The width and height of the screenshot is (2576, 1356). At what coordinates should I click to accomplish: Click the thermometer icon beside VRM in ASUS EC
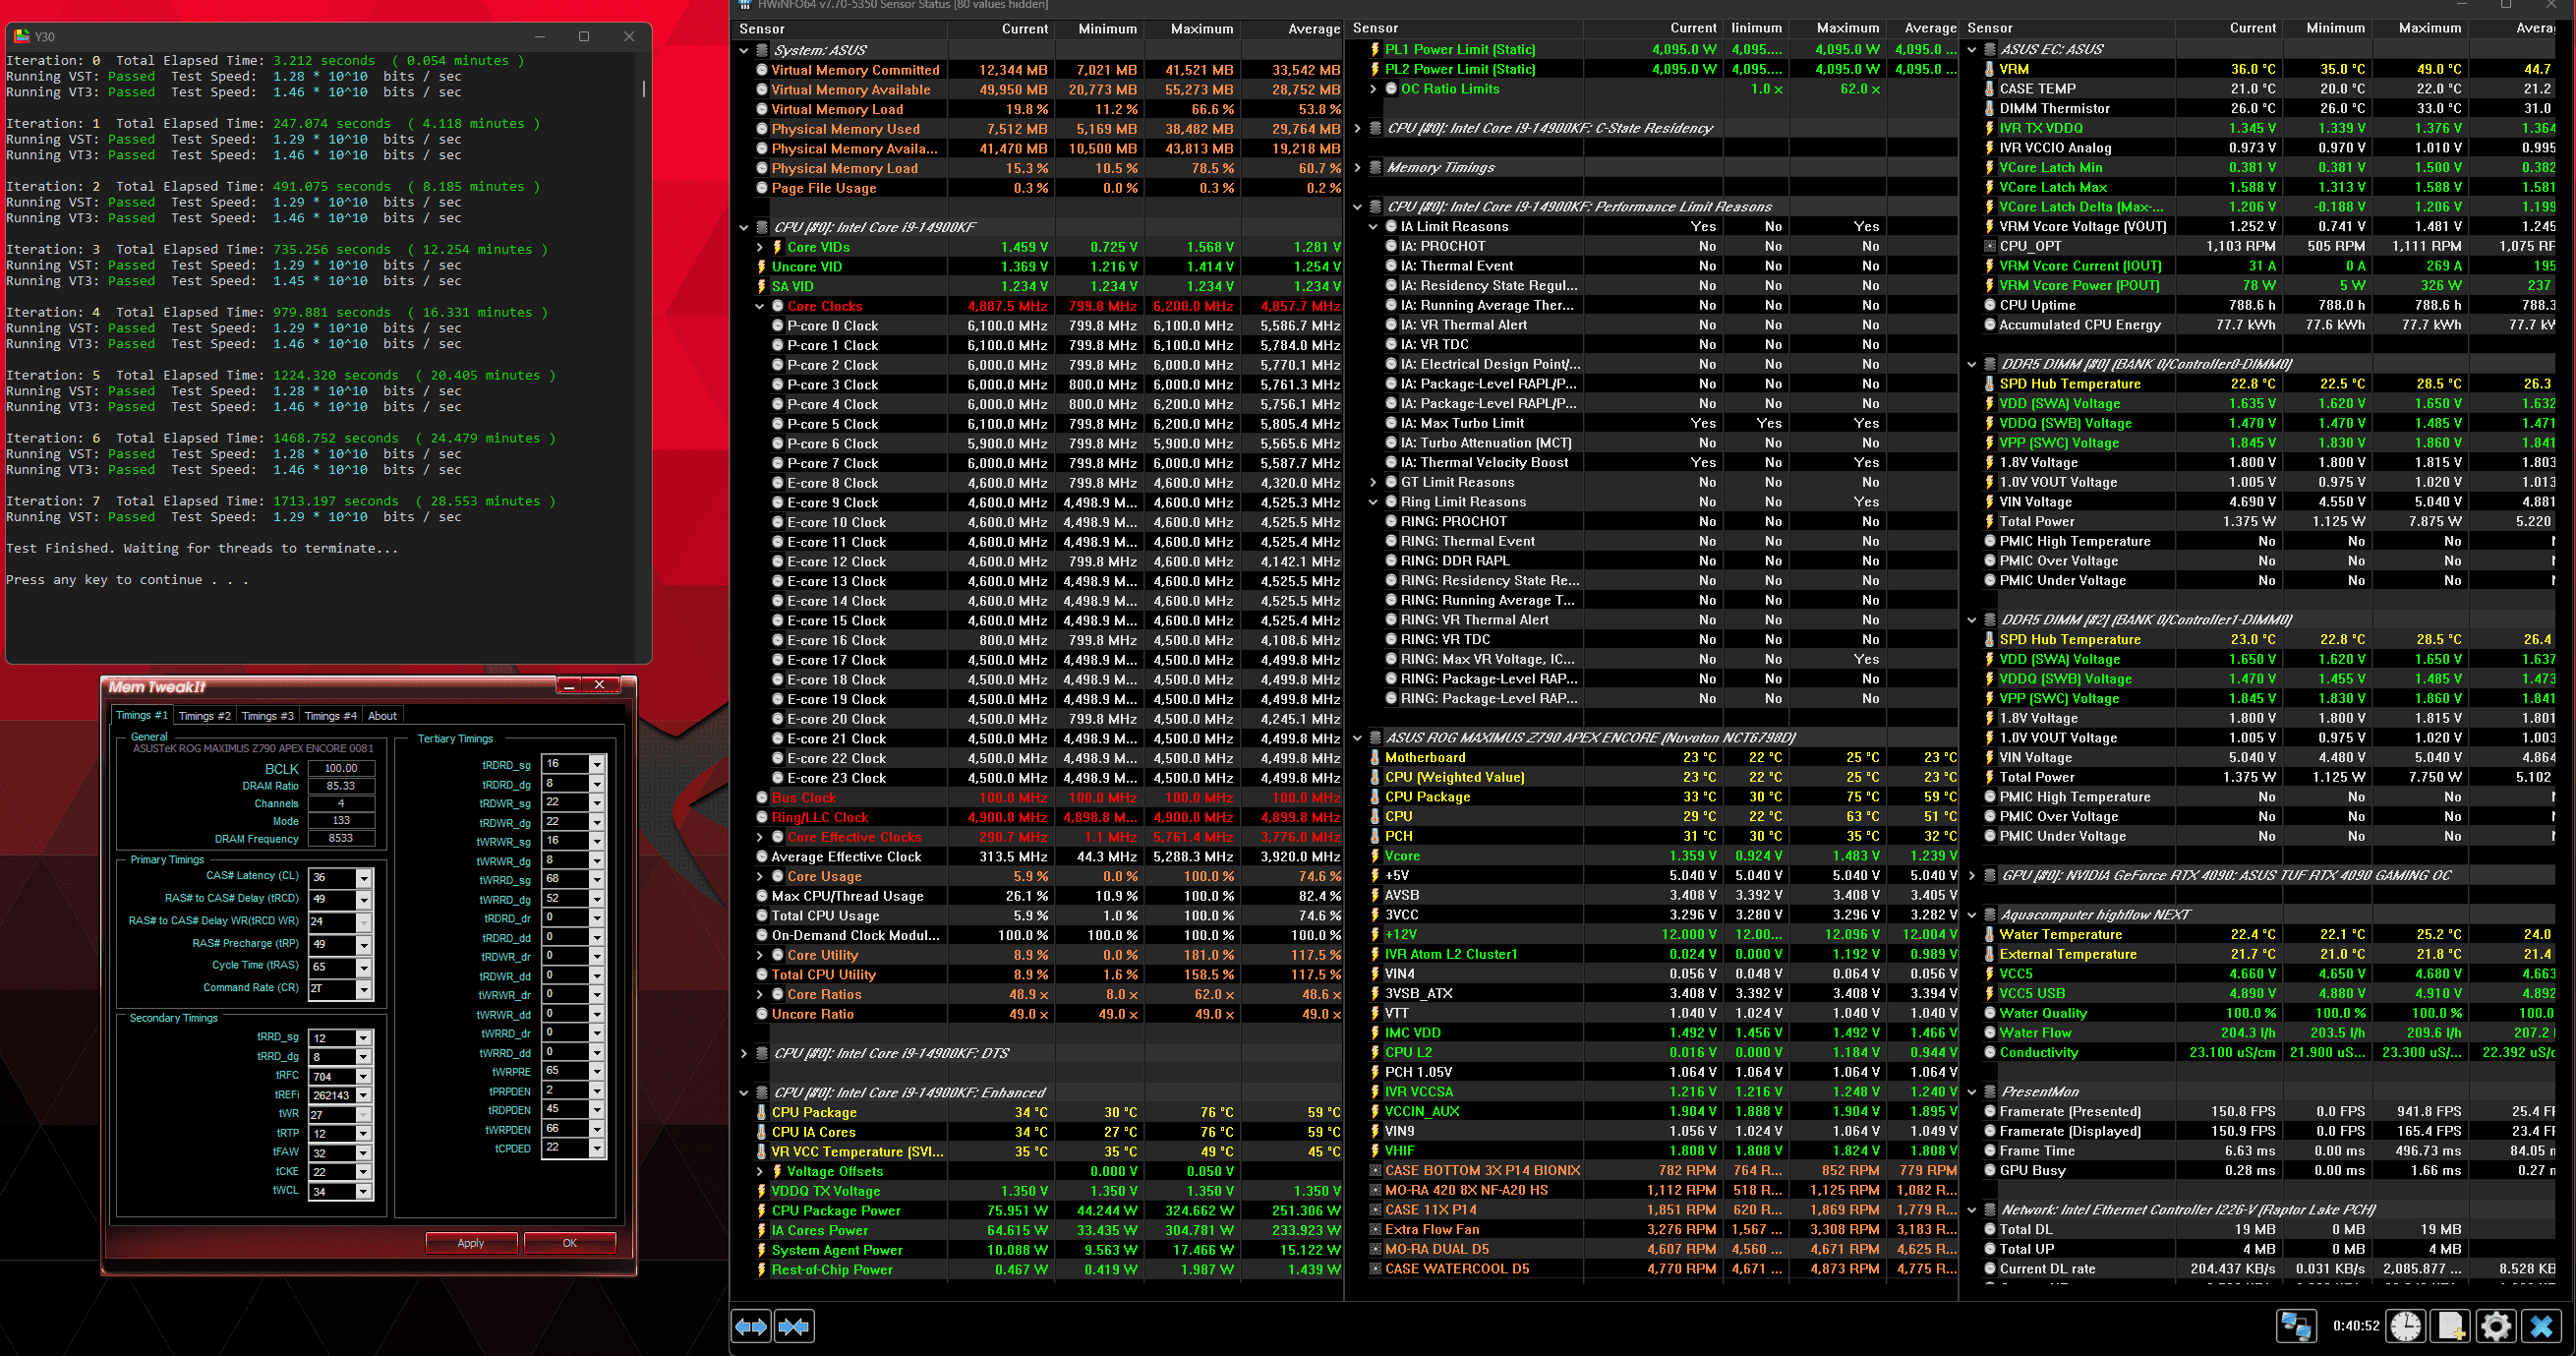[1990, 69]
